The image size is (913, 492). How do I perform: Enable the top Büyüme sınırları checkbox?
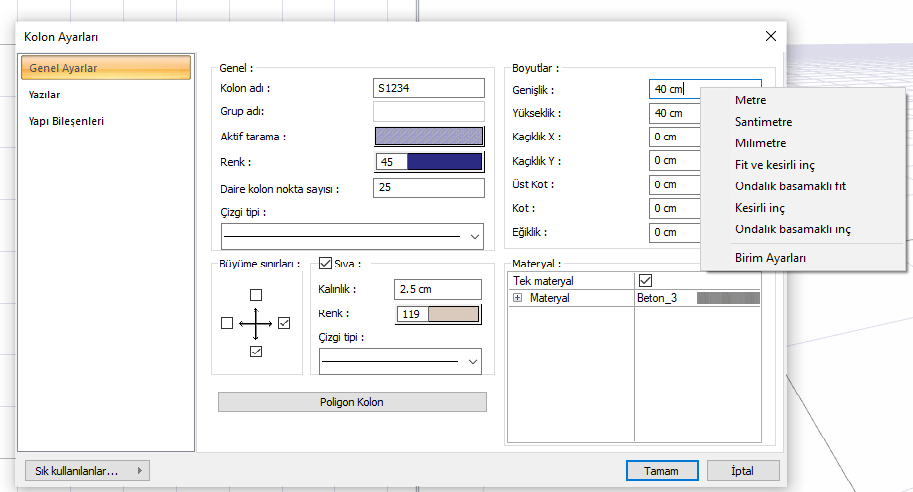[256, 295]
